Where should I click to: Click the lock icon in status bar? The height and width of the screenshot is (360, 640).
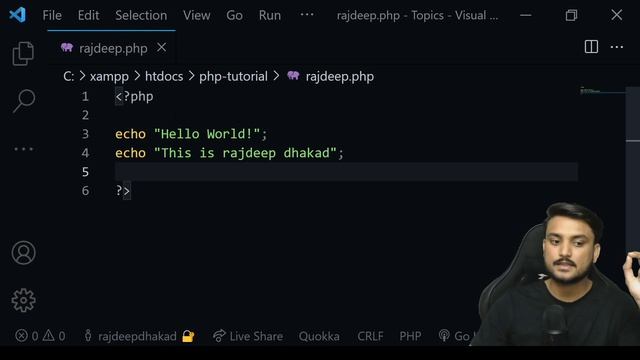(x=188, y=336)
